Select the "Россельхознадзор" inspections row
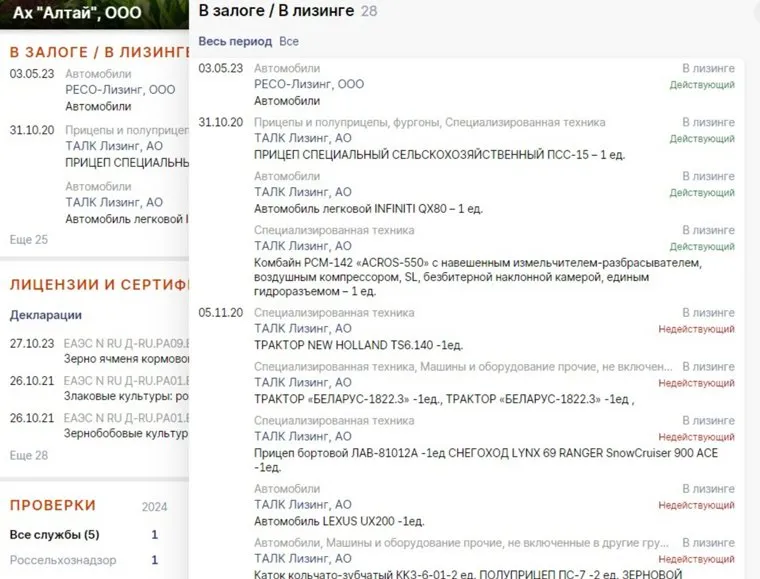Viewport: 760px width, 579px height. [x=62, y=561]
